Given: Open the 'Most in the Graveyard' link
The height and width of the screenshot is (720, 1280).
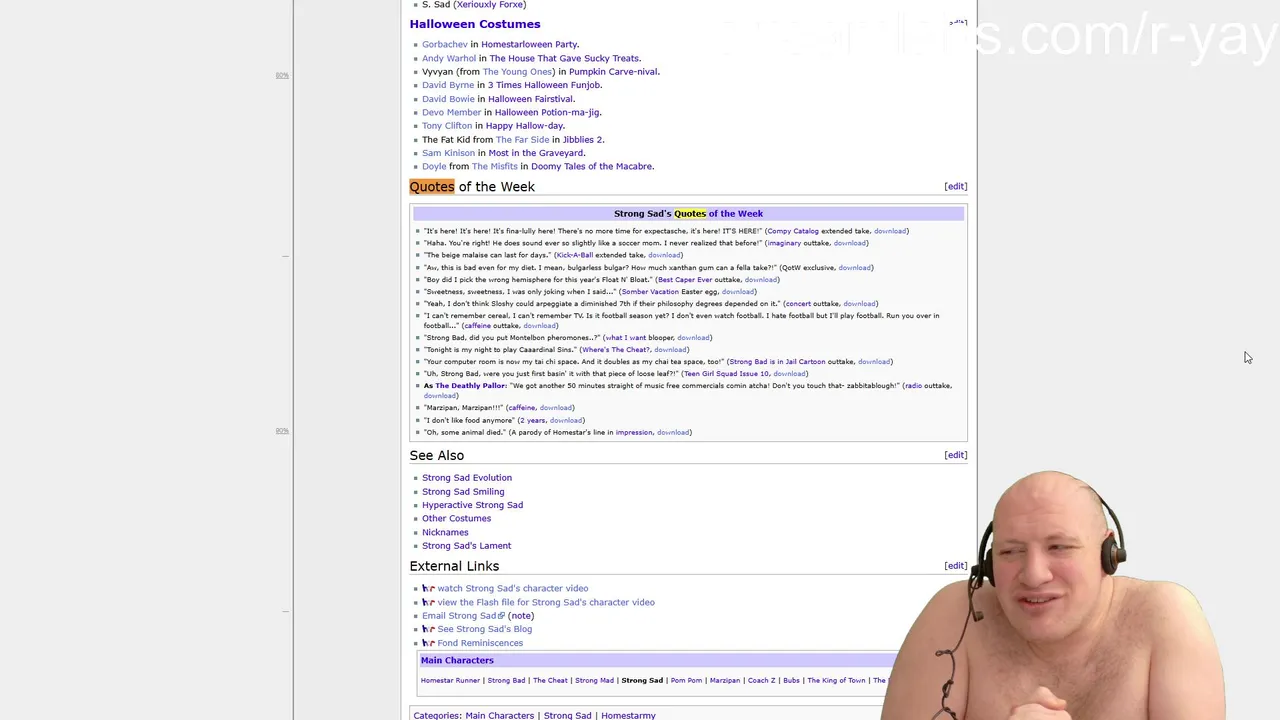Looking at the screenshot, I should click(x=536, y=153).
